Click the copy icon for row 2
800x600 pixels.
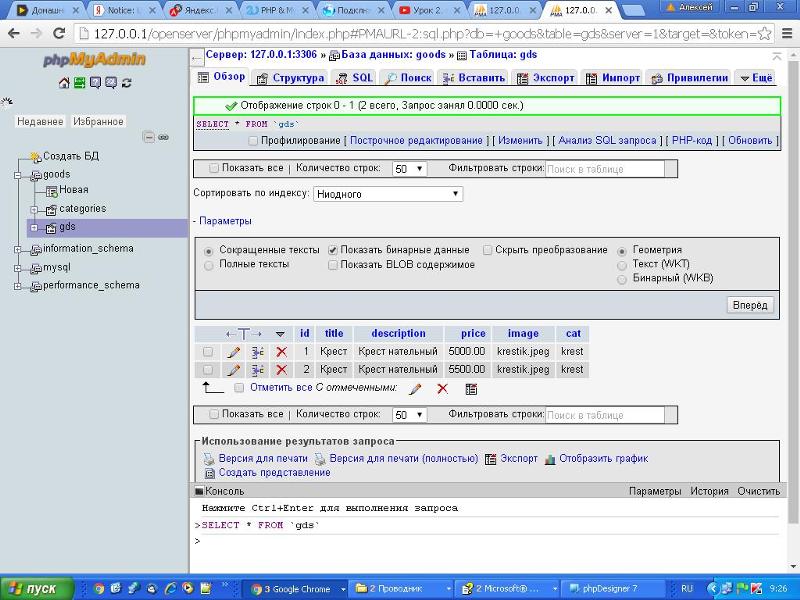257,370
